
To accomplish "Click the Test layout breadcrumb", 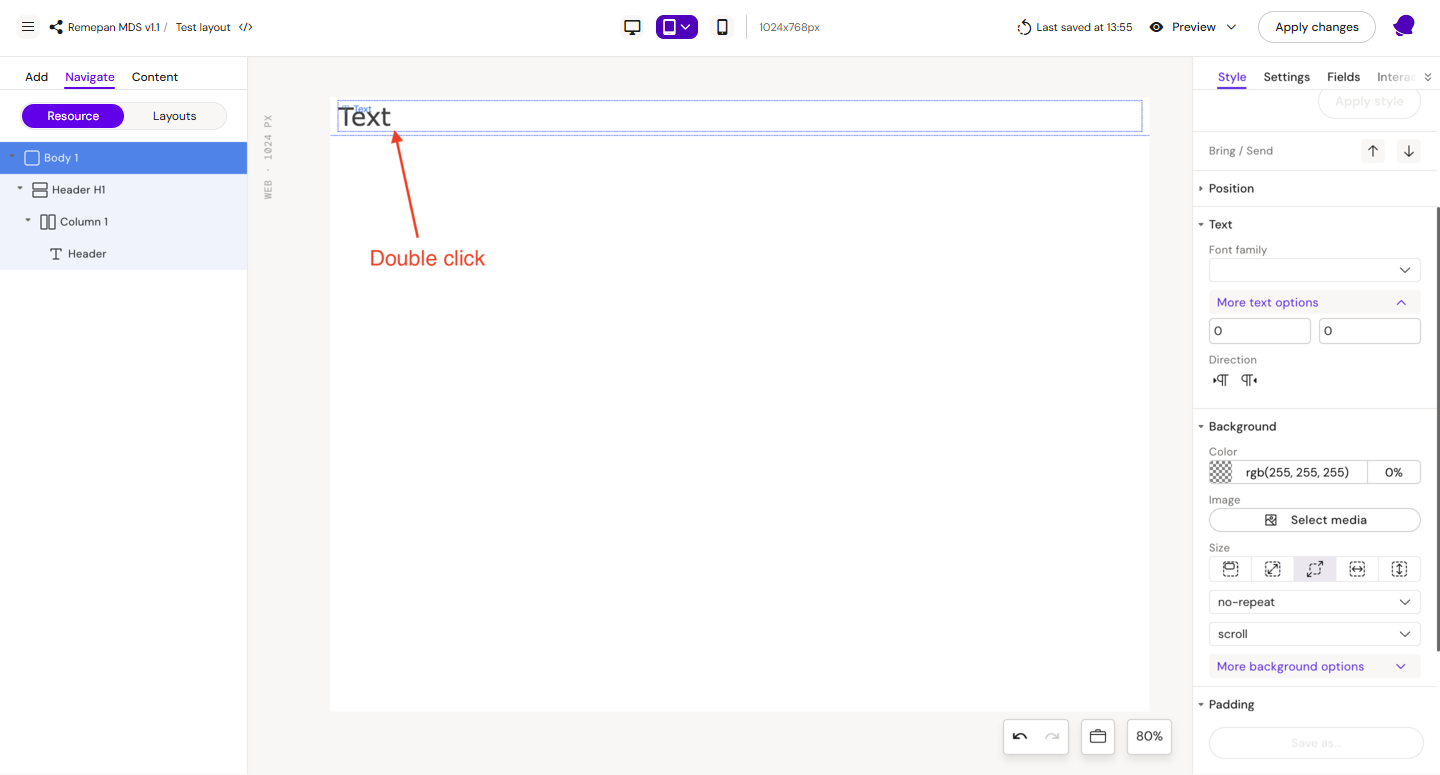I will click(x=203, y=27).
